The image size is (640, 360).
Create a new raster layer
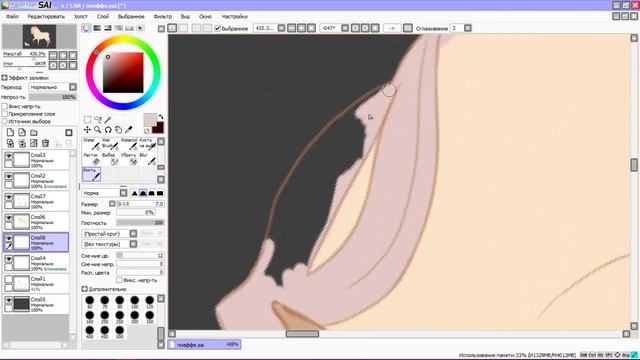pos(11,133)
